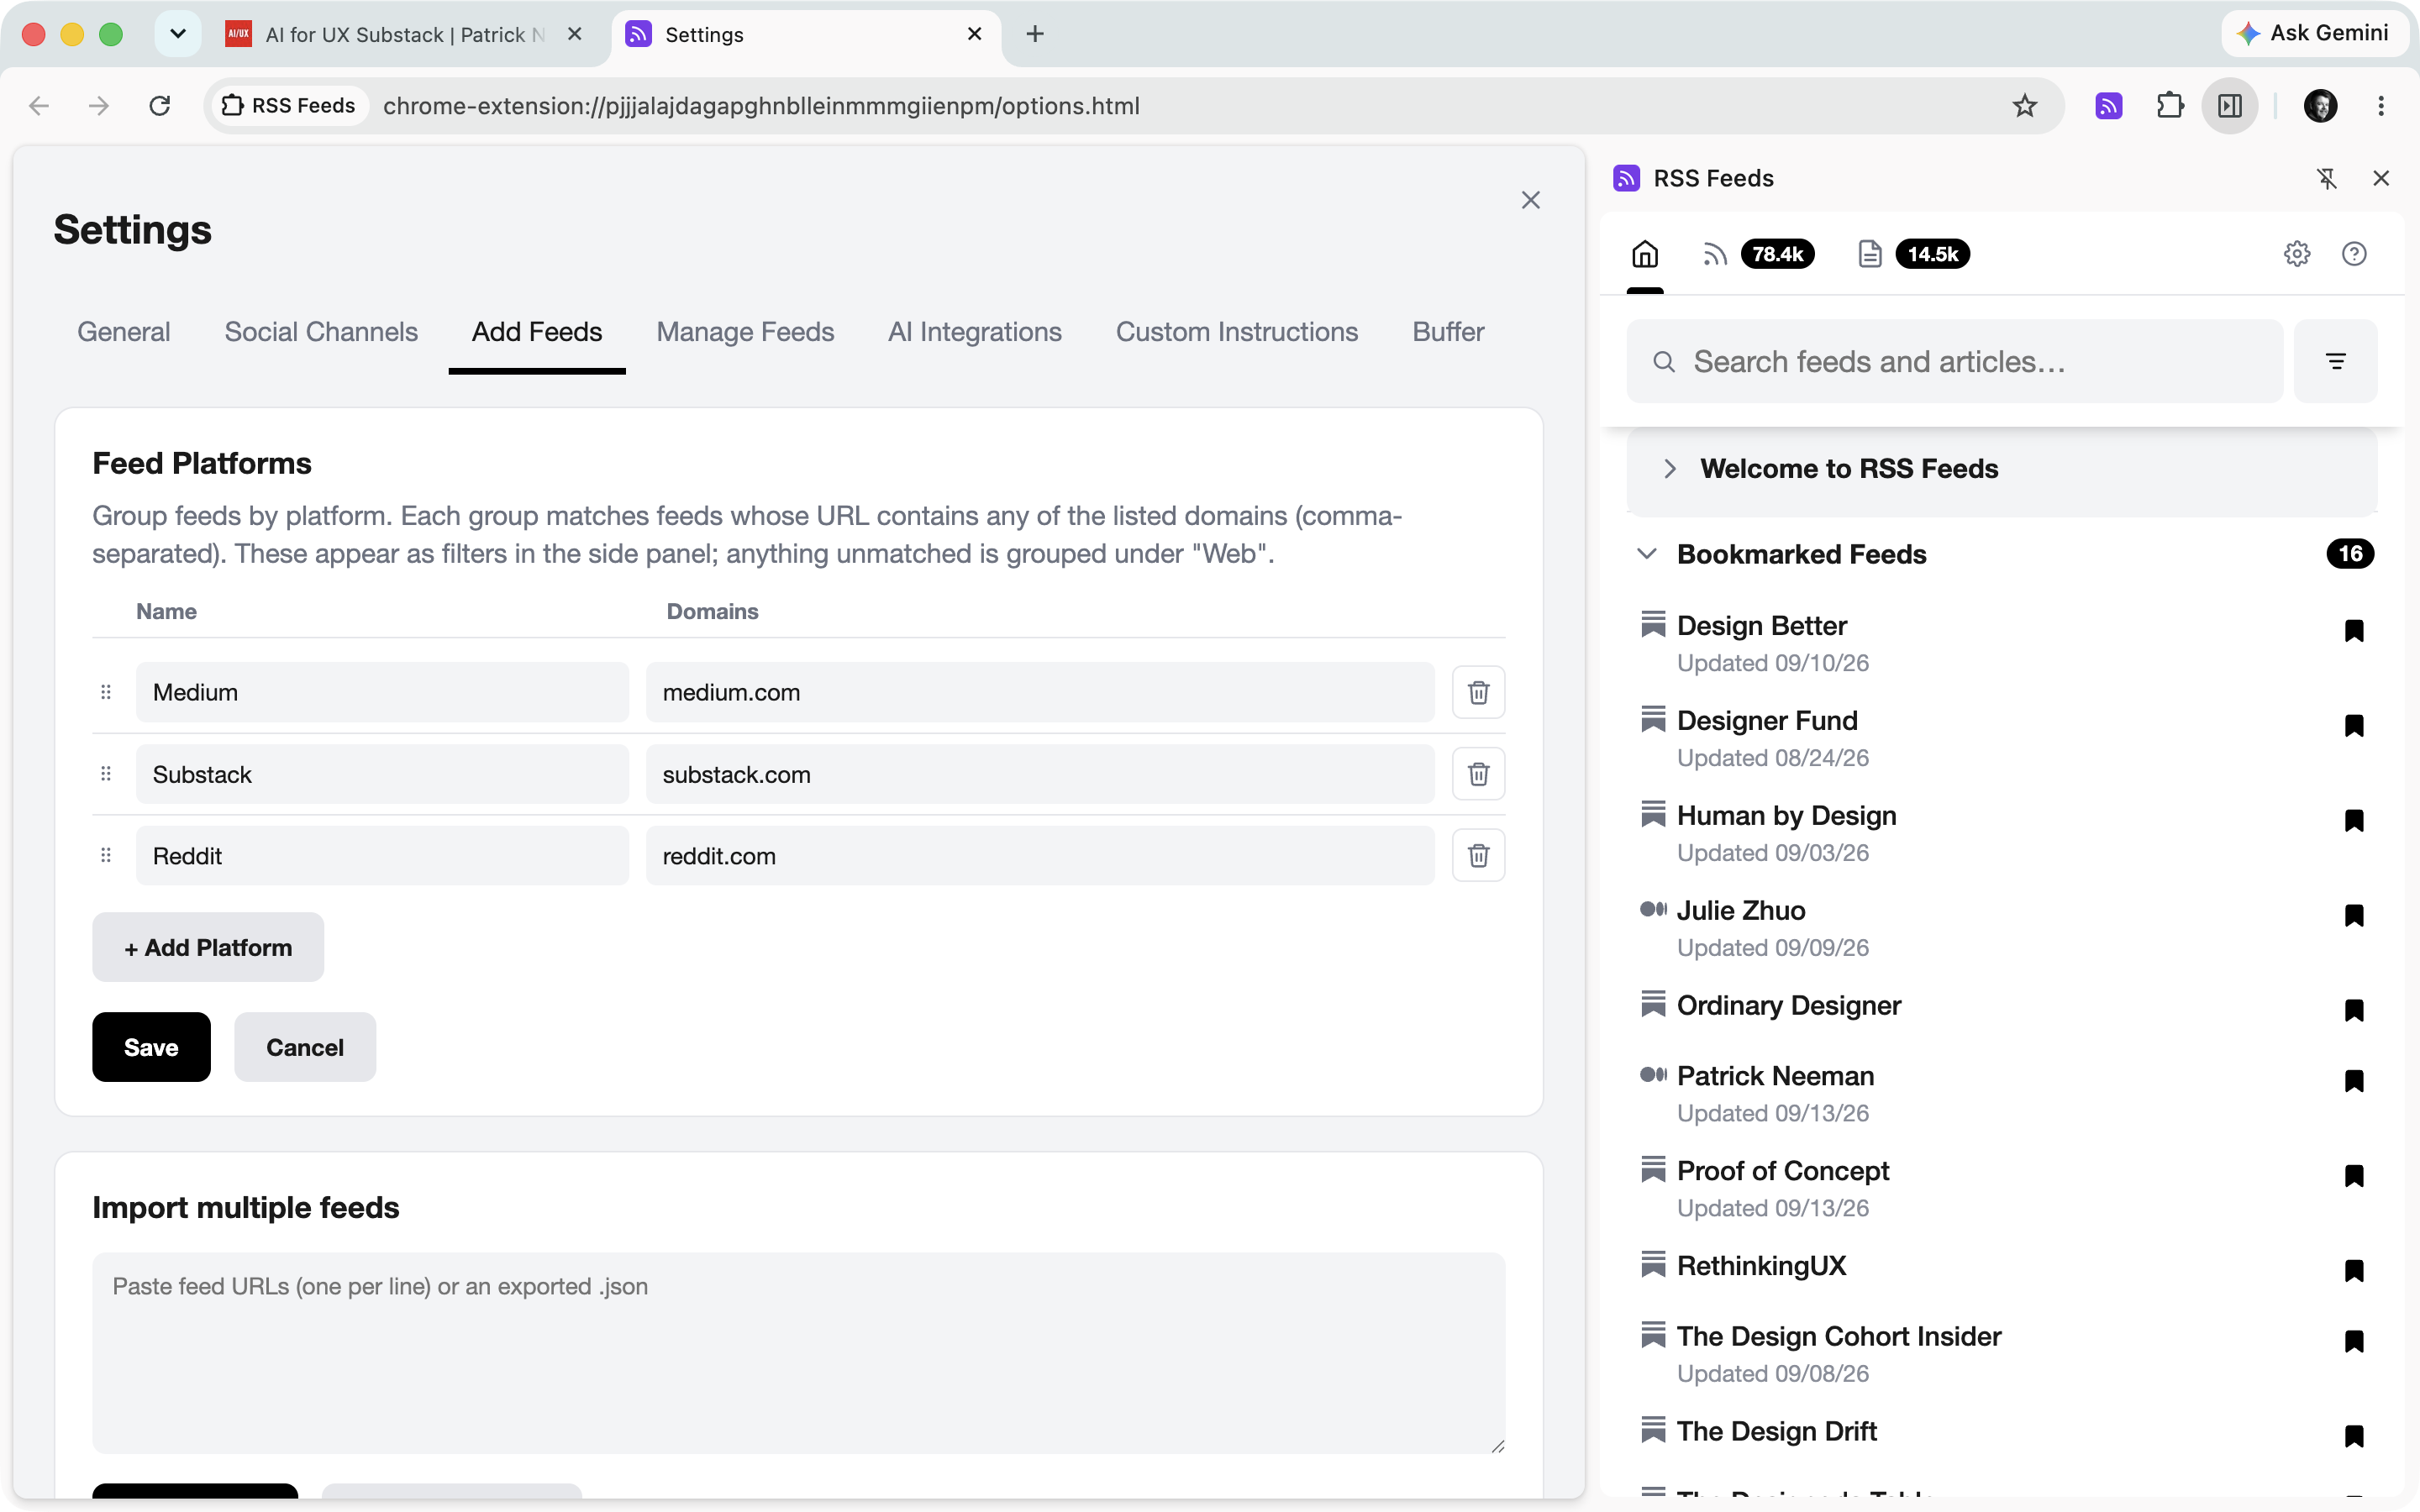Viewport: 2420px width, 1512px height.
Task: Close the Settings panel with the X
Action: pyautogui.click(x=1530, y=200)
